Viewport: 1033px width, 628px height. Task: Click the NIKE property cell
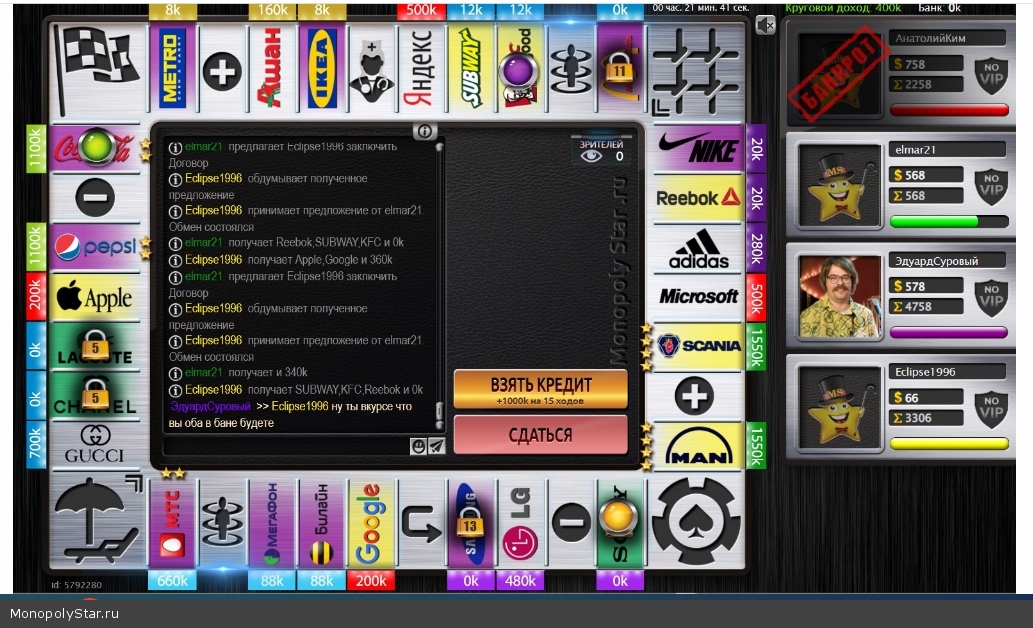[698, 148]
